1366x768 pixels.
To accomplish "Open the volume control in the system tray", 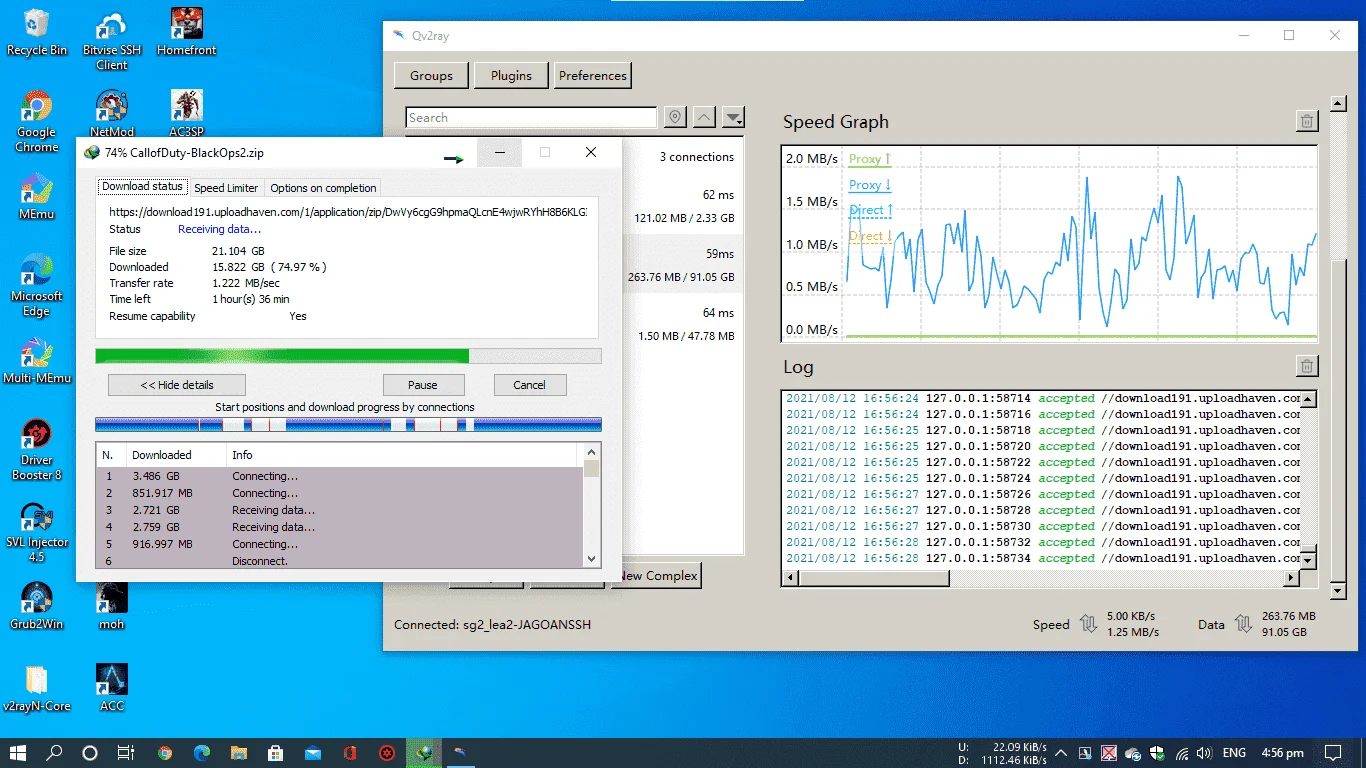I will (1204, 753).
